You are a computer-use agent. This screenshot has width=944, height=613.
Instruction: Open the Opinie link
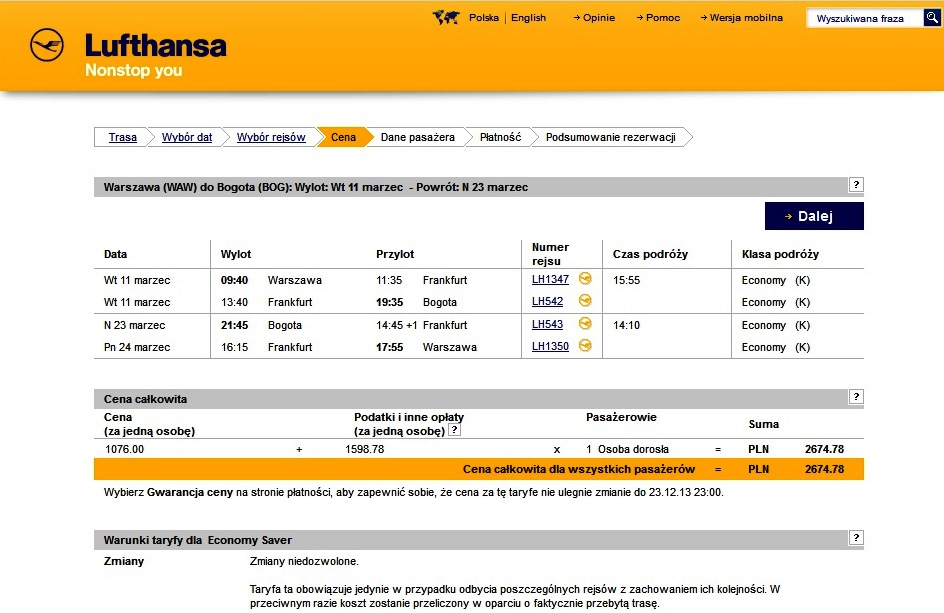coord(594,17)
